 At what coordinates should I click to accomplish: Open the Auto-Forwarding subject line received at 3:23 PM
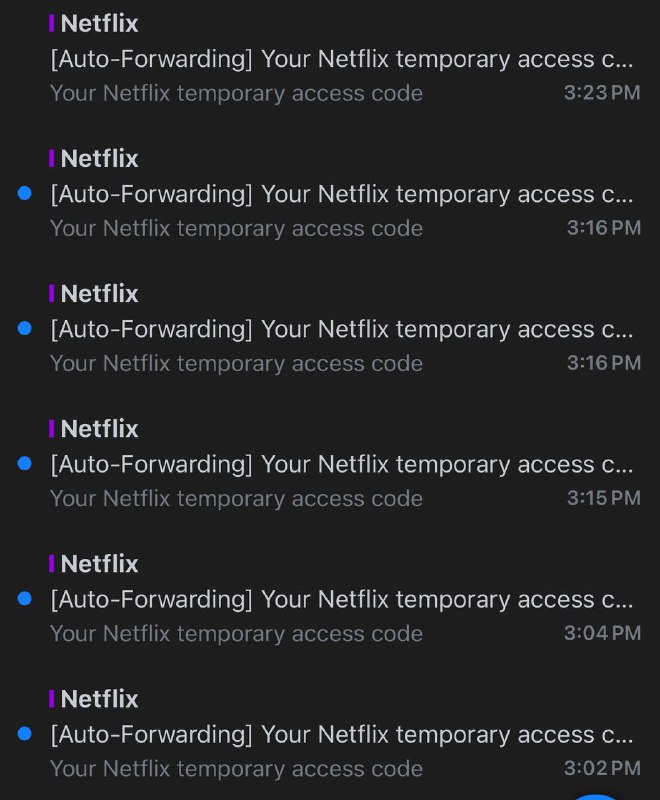point(341,58)
